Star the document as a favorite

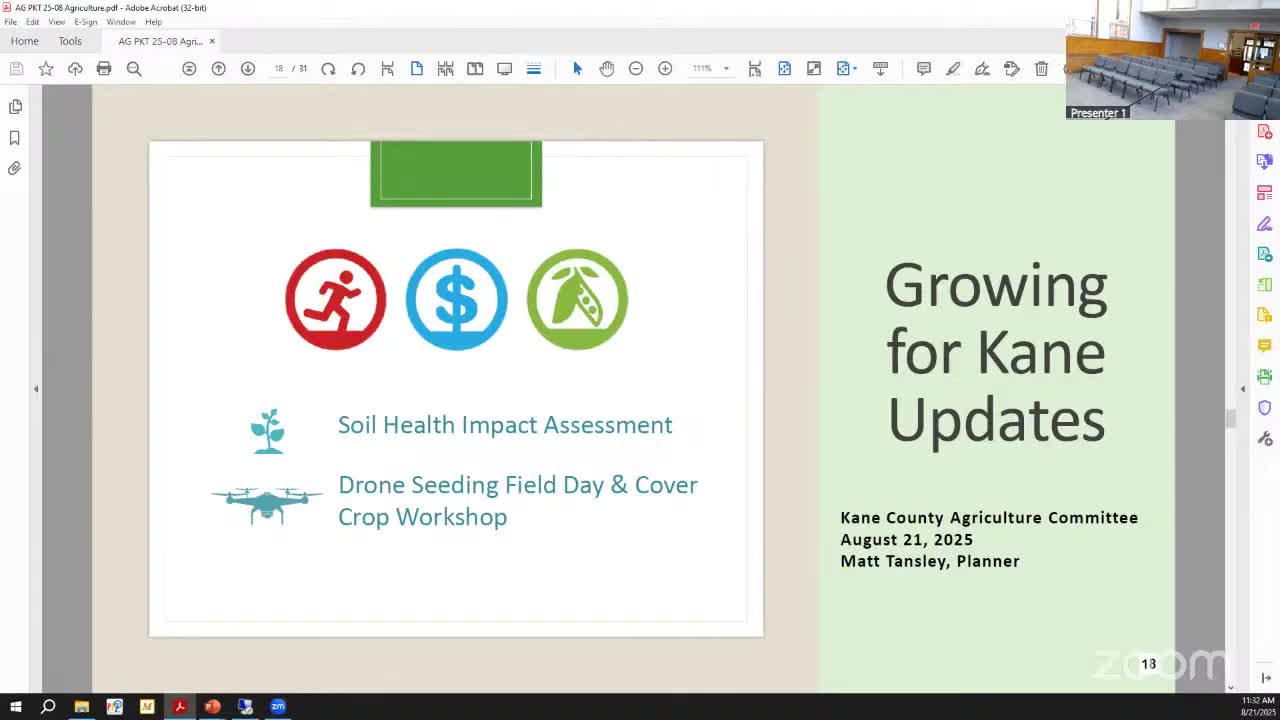[46, 68]
